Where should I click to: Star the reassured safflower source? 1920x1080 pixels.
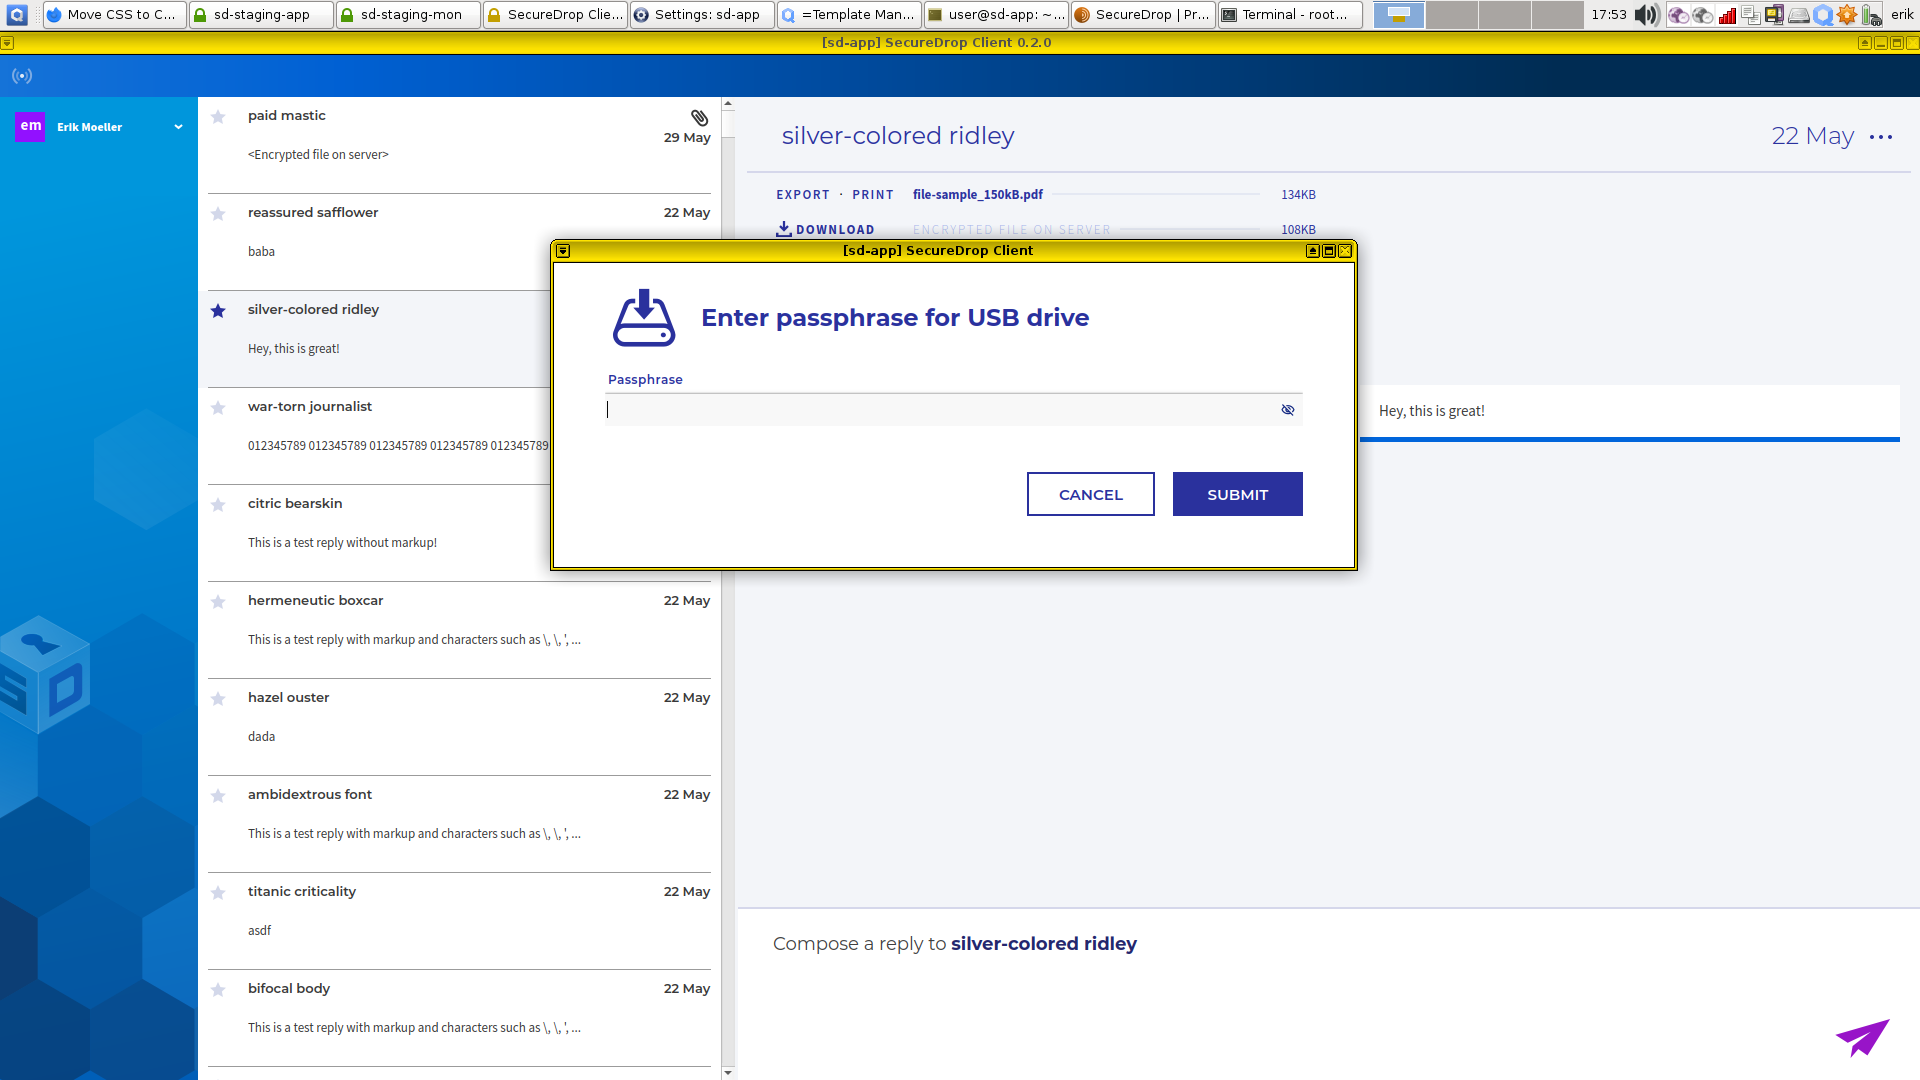(218, 214)
